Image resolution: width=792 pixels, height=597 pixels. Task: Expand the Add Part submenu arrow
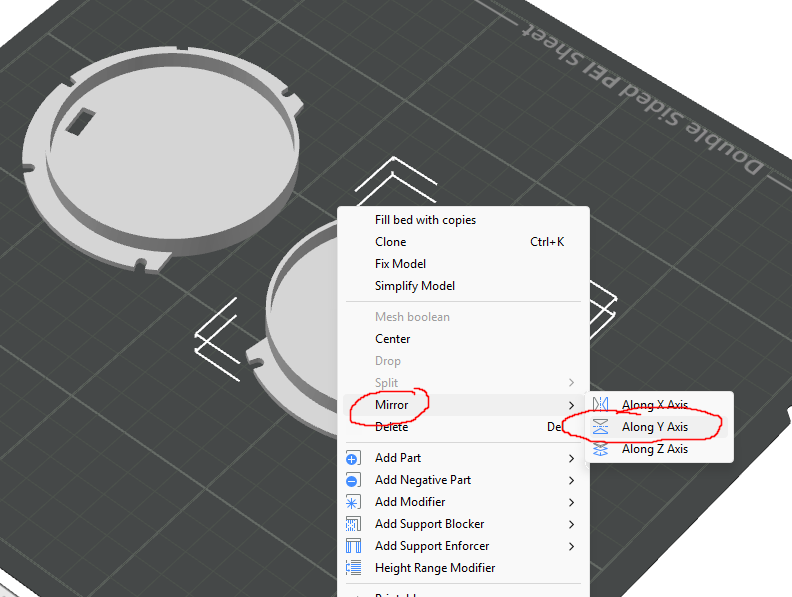pos(571,458)
